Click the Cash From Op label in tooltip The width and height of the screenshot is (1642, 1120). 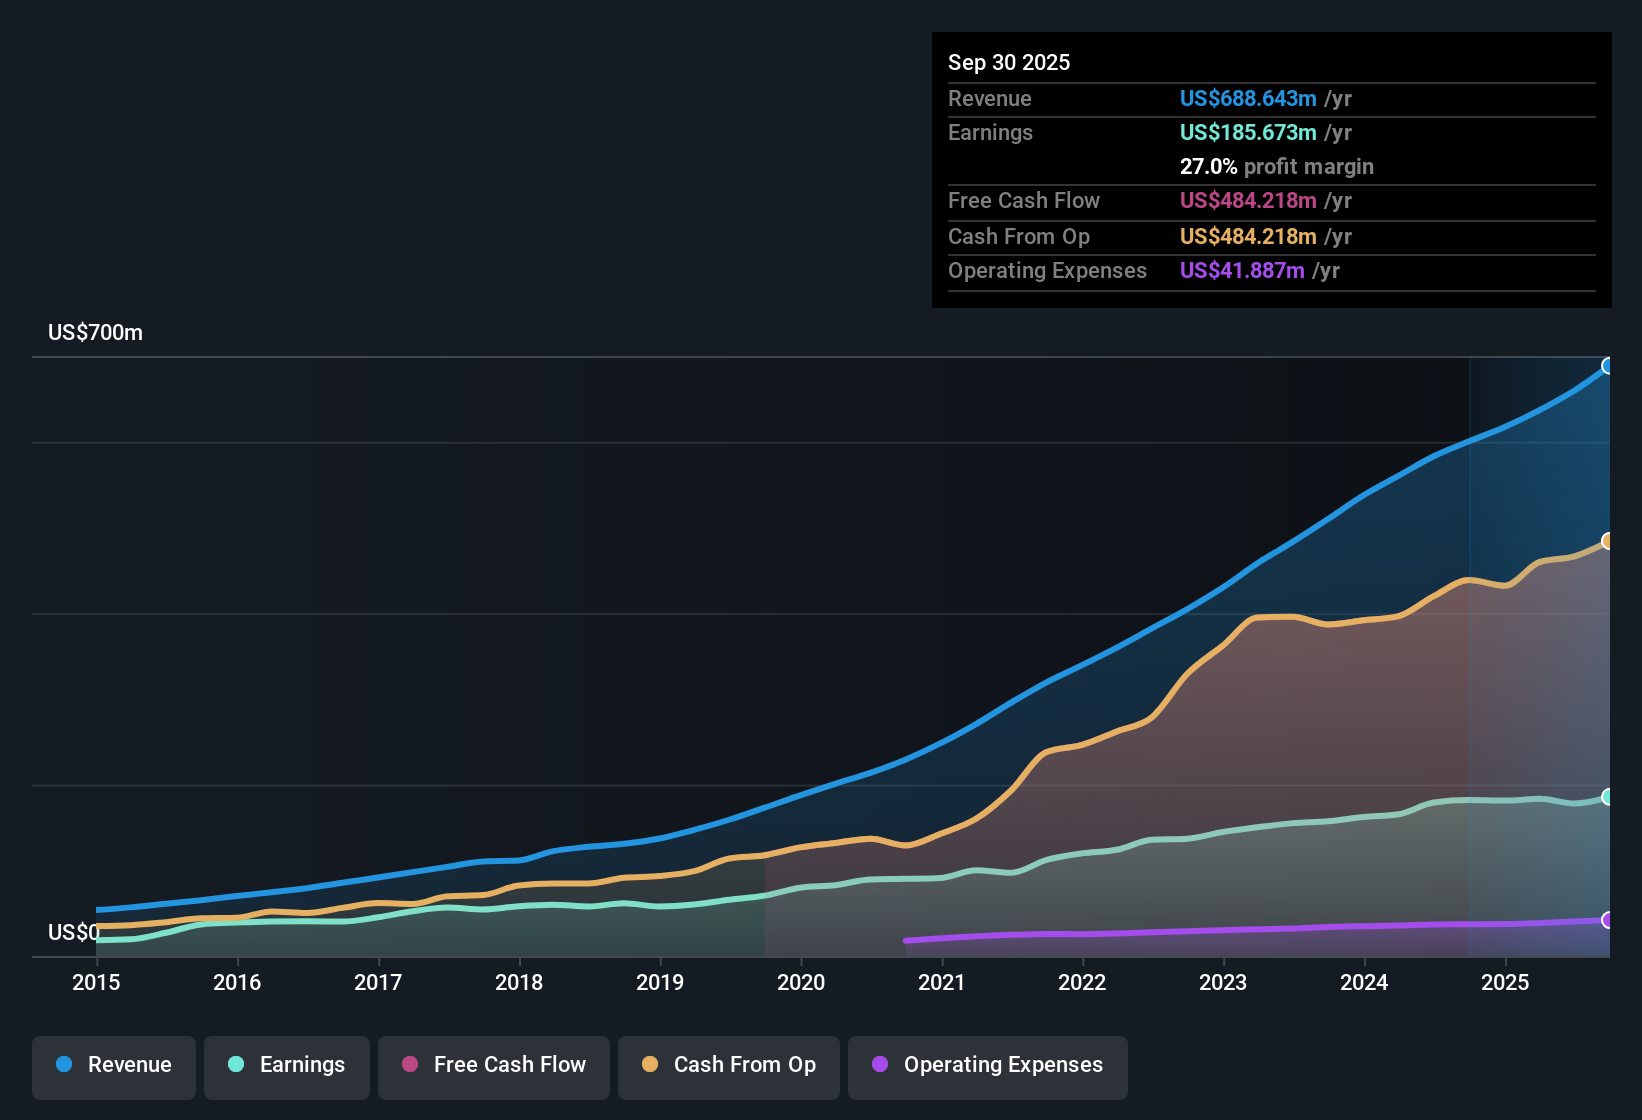(1019, 236)
